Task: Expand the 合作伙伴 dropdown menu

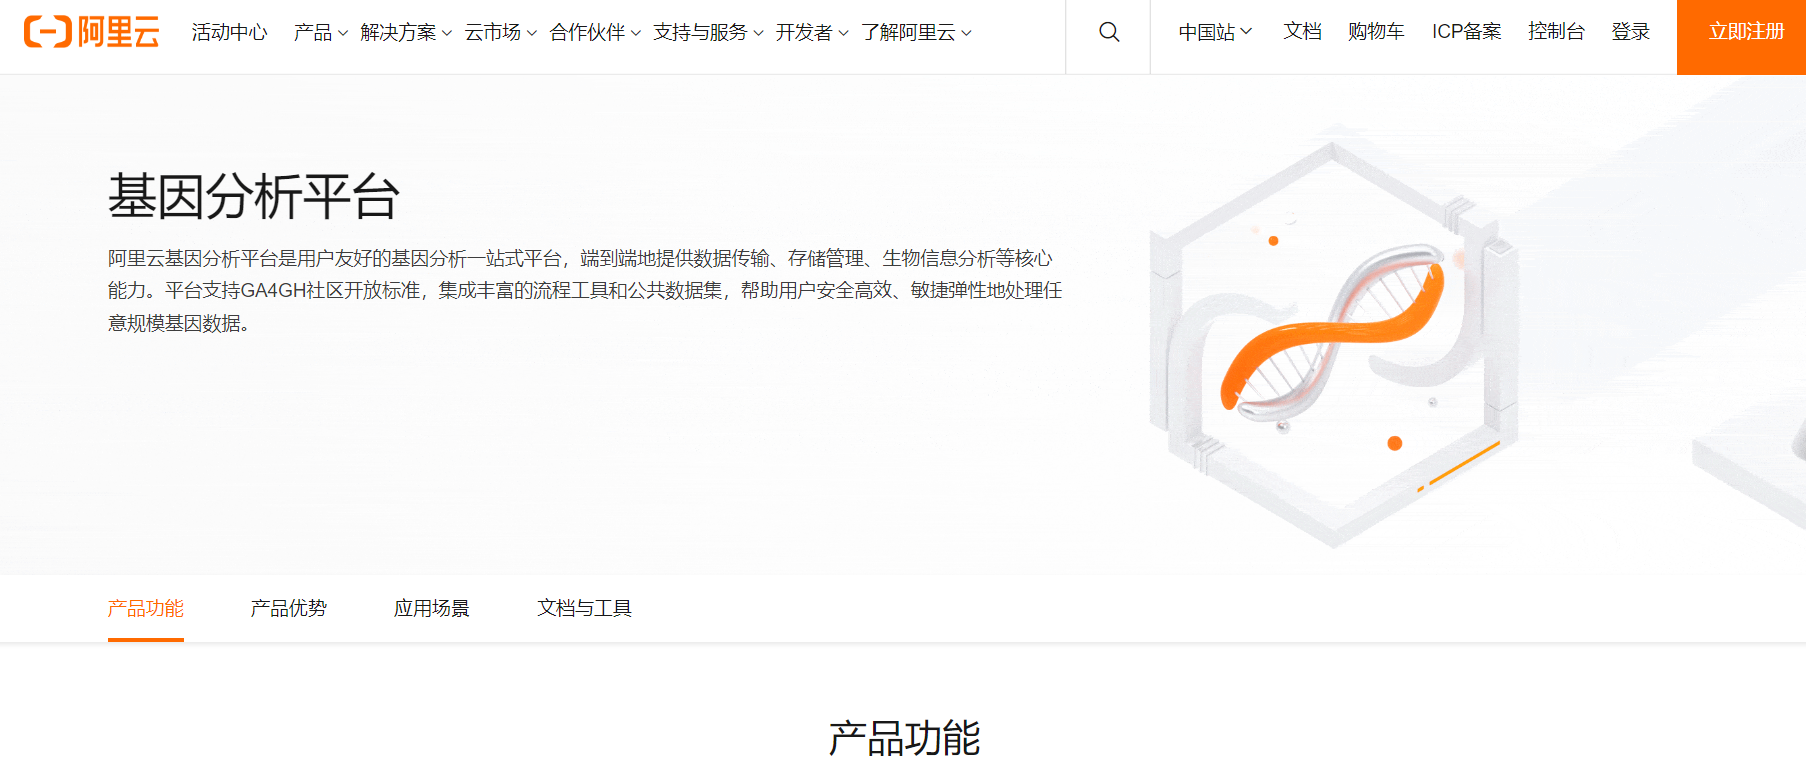Action: click(595, 32)
